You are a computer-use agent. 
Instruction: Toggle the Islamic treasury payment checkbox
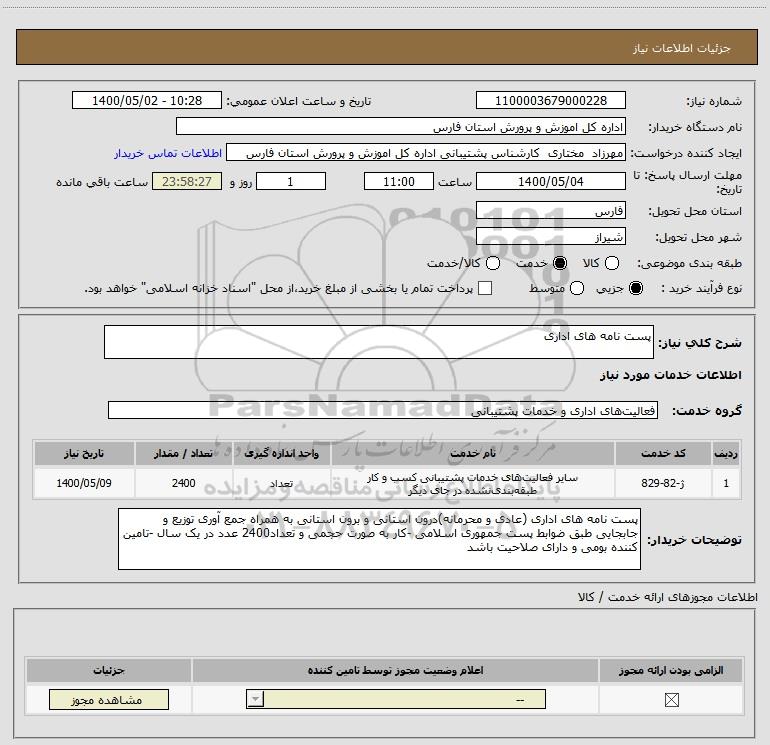(x=485, y=288)
